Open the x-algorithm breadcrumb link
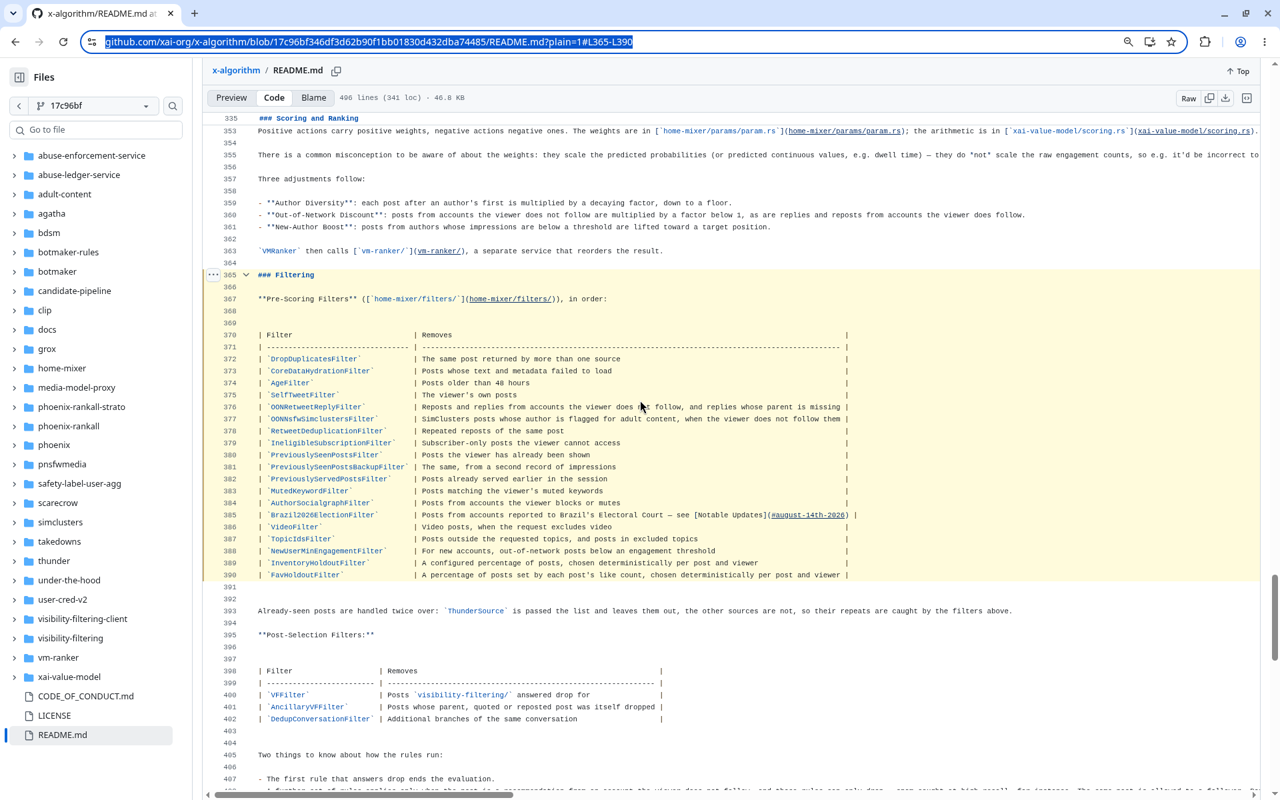The image size is (1280, 800). (236, 71)
